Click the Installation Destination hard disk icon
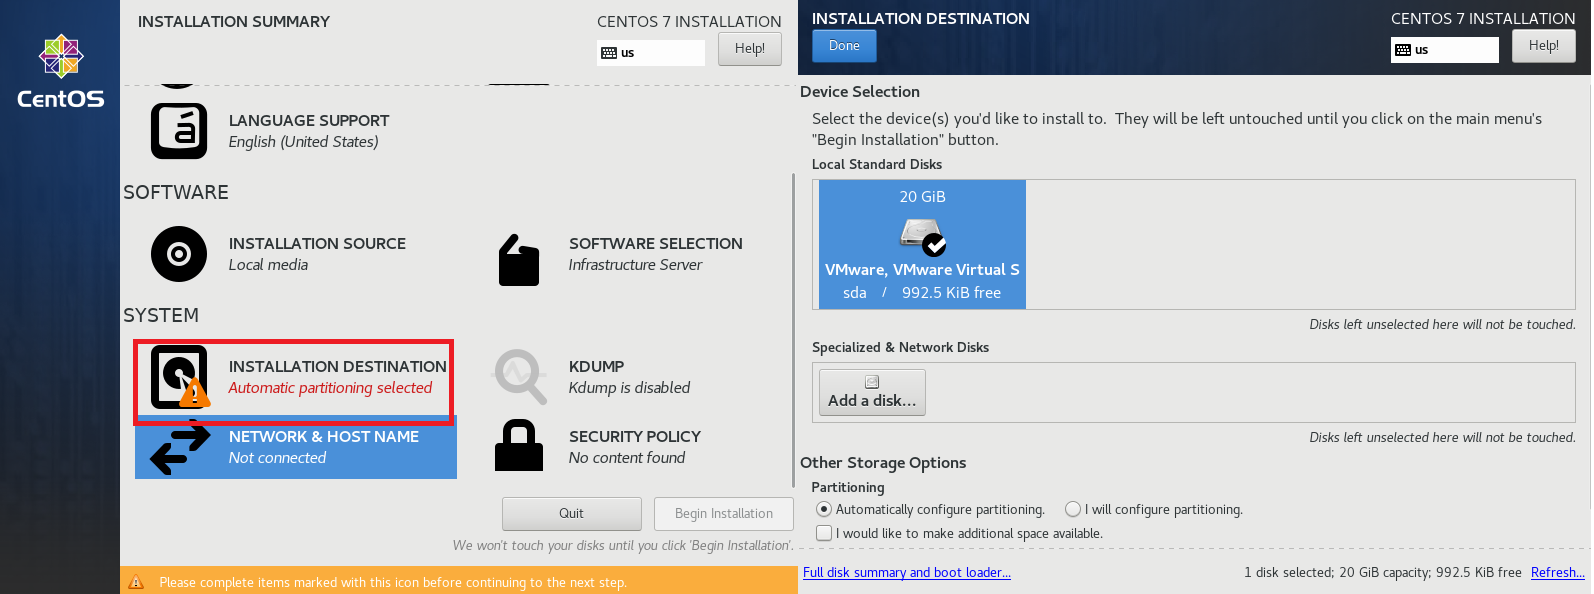 (180, 377)
